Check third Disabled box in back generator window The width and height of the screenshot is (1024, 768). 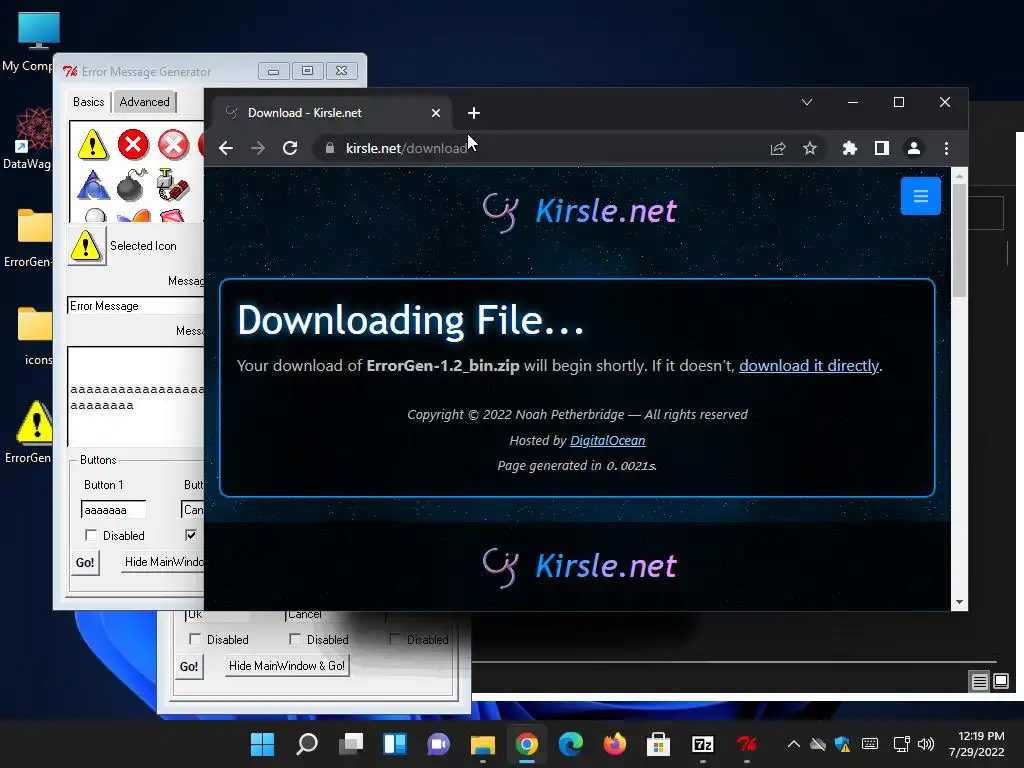(x=394, y=639)
